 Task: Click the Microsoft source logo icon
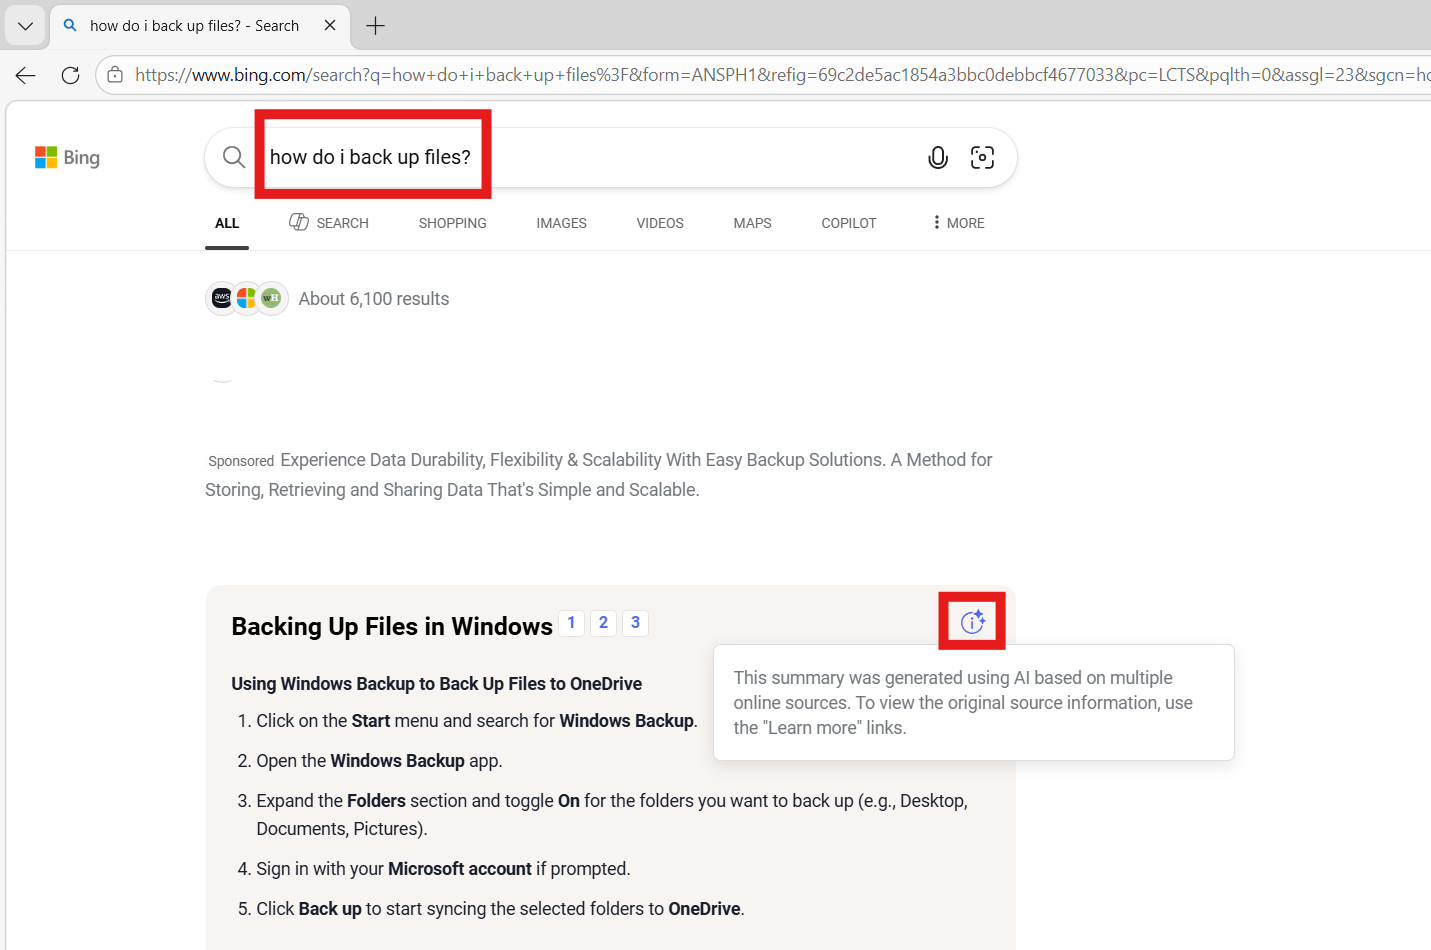click(x=246, y=297)
